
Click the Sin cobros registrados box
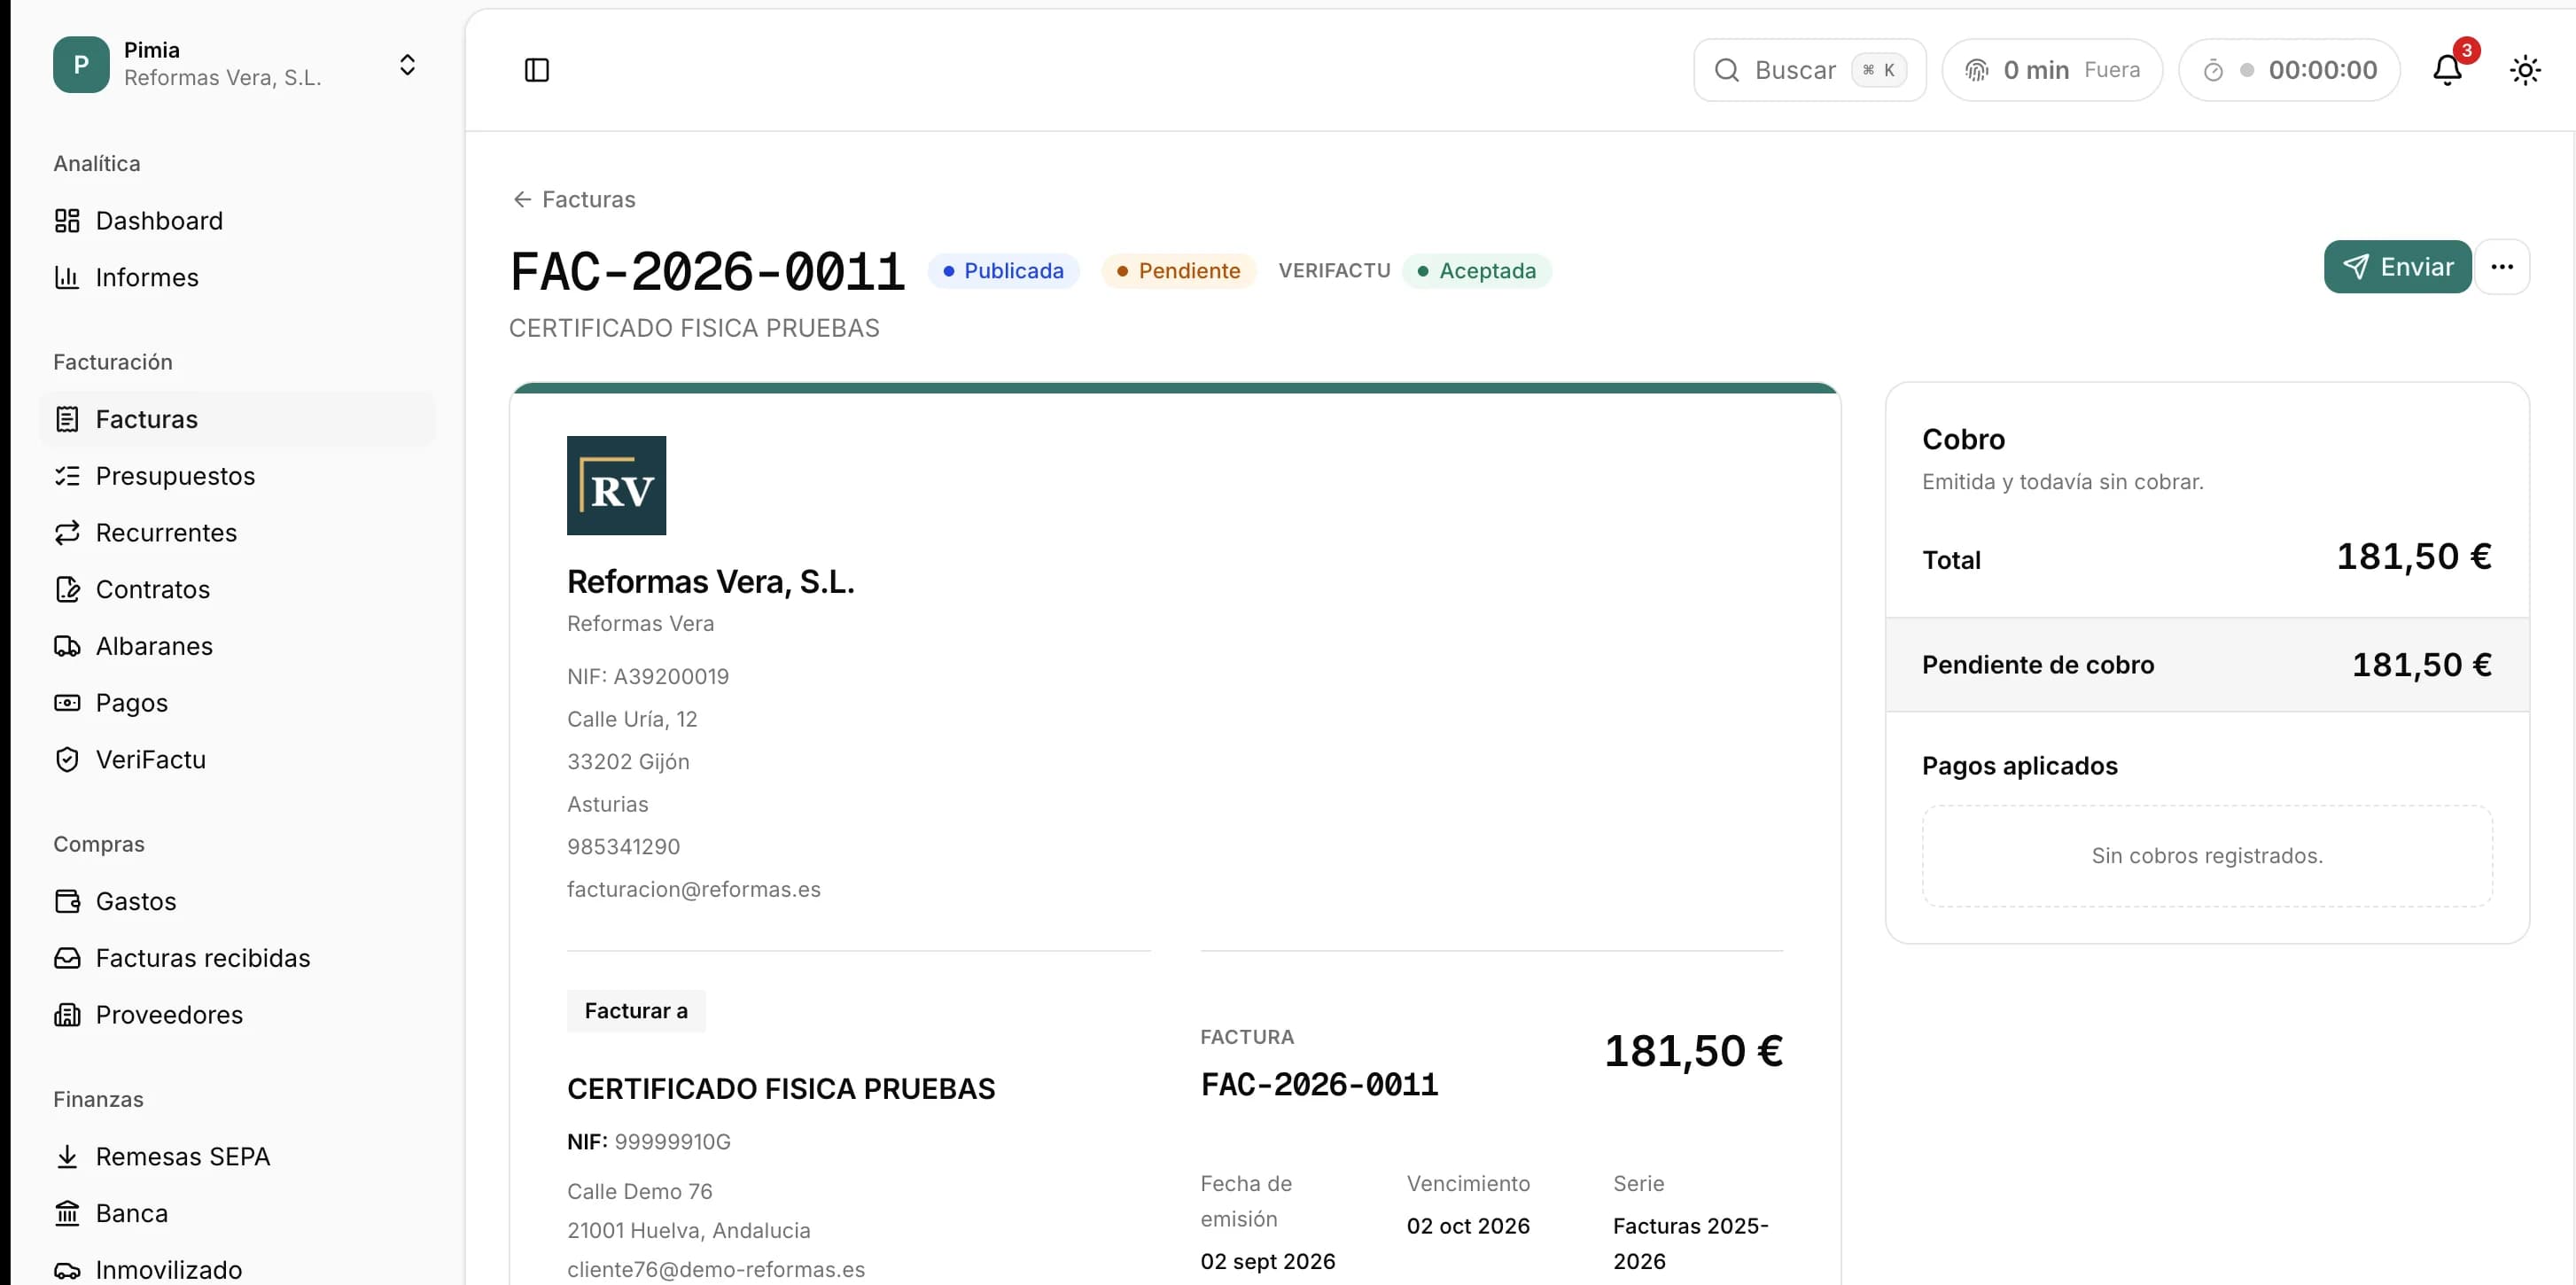[x=2207, y=856]
